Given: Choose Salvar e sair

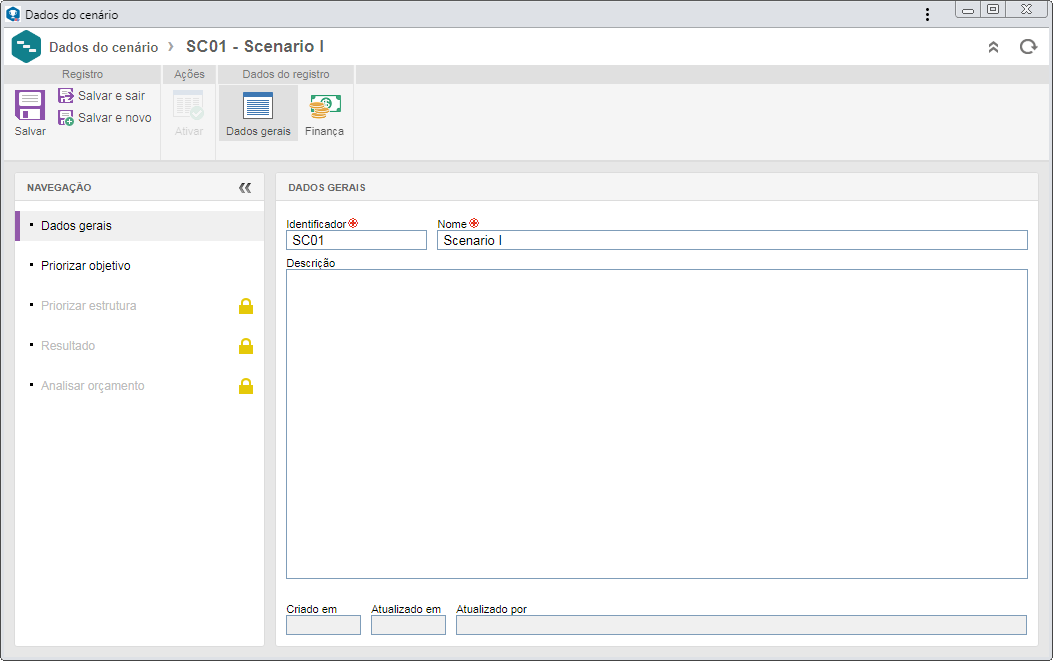Looking at the screenshot, I should 102,96.
